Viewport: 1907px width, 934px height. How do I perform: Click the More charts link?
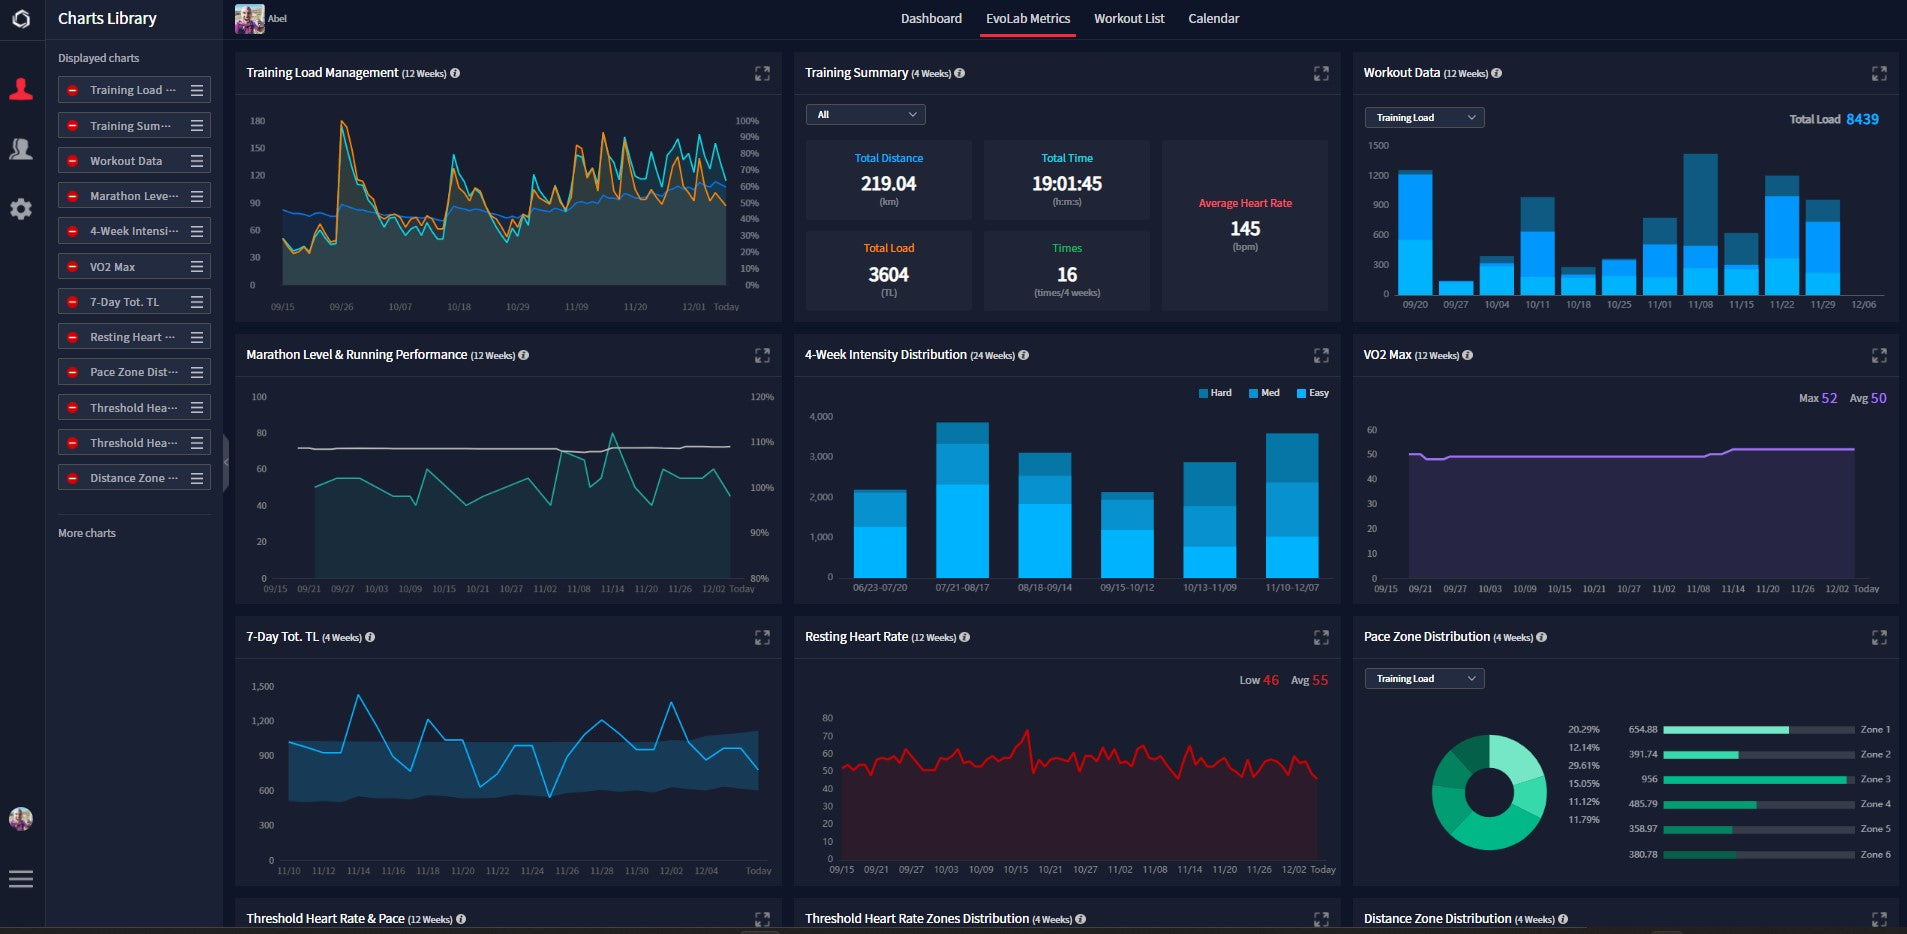tap(87, 533)
